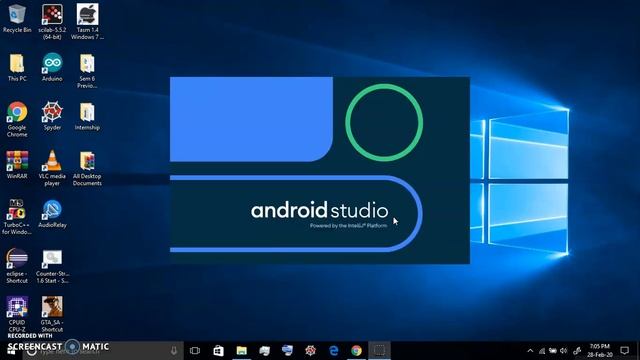
Task: Select the Tasm 1.4 Windows 7 shortcut
Action: coord(87,22)
